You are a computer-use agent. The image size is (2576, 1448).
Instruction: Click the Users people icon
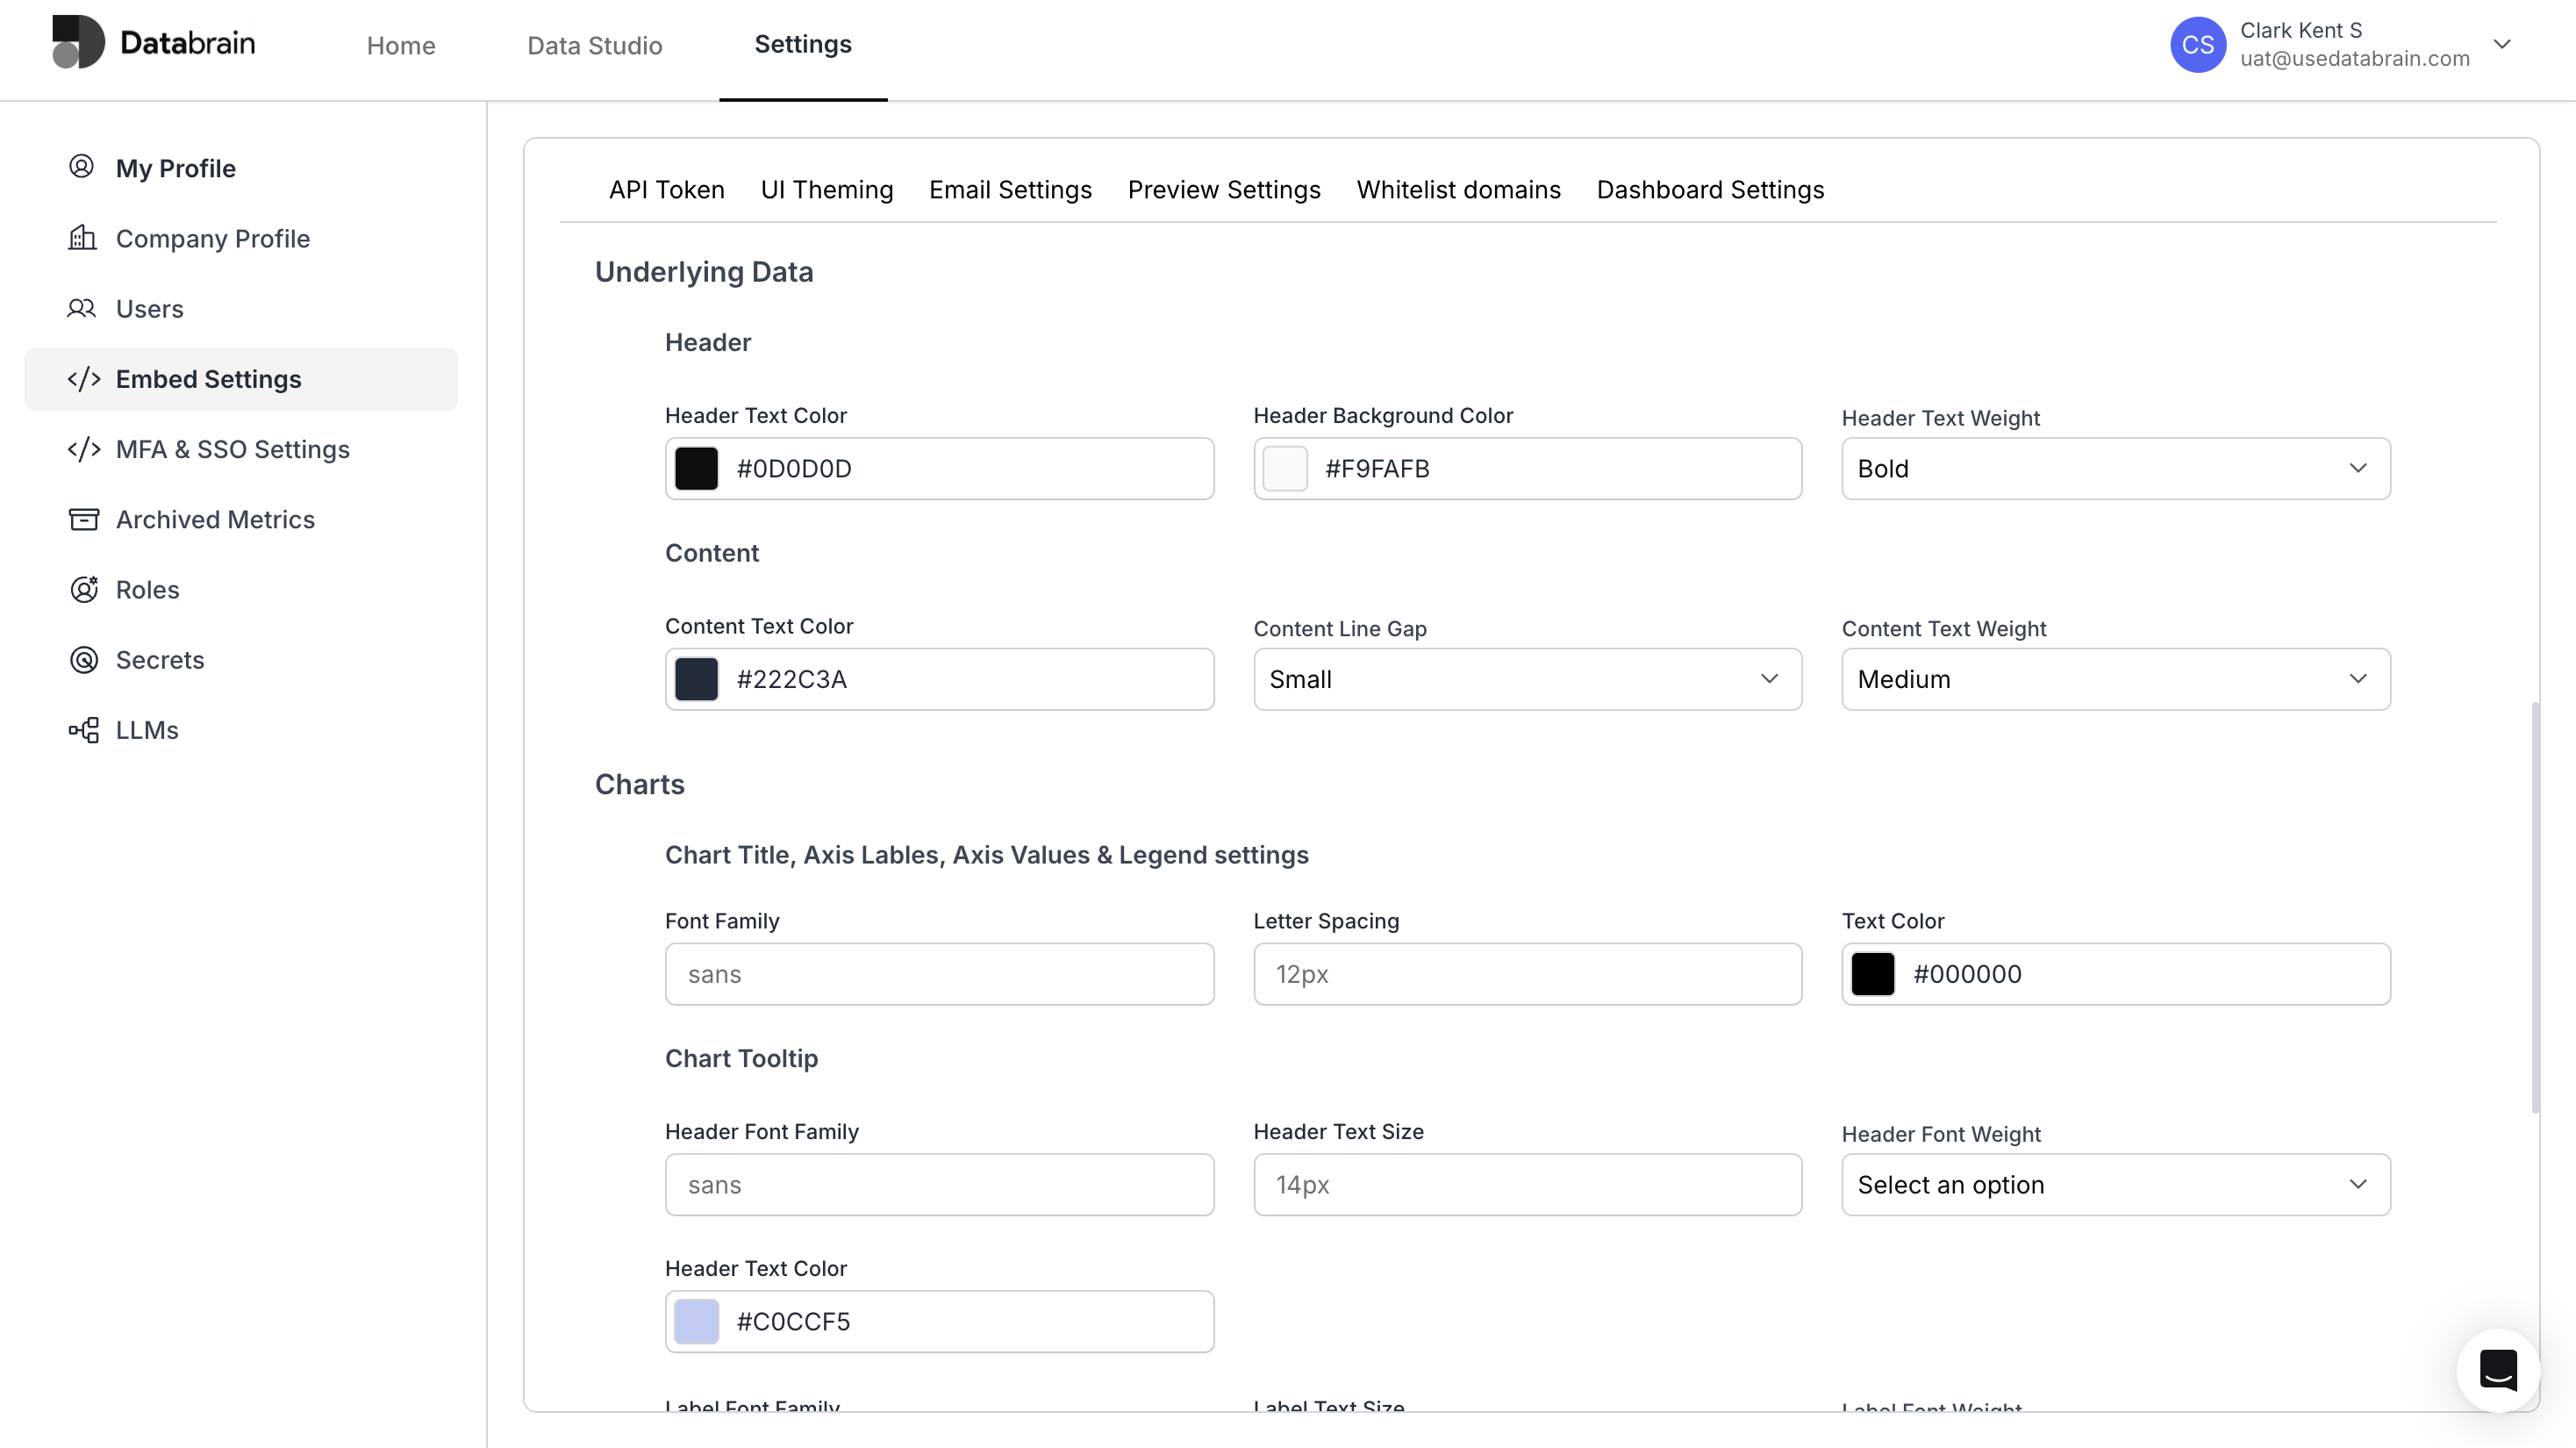pos(82,308)
